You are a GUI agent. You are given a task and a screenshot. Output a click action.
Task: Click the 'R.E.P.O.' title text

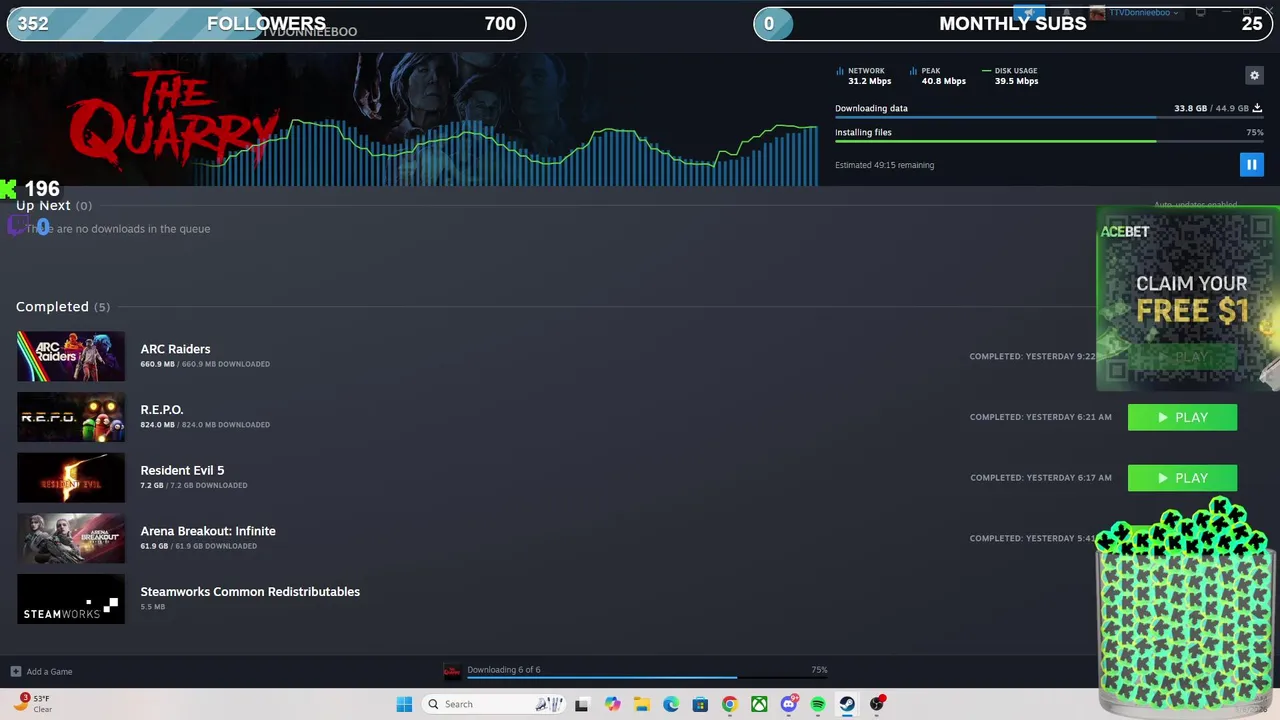click(x=162, y=410)
